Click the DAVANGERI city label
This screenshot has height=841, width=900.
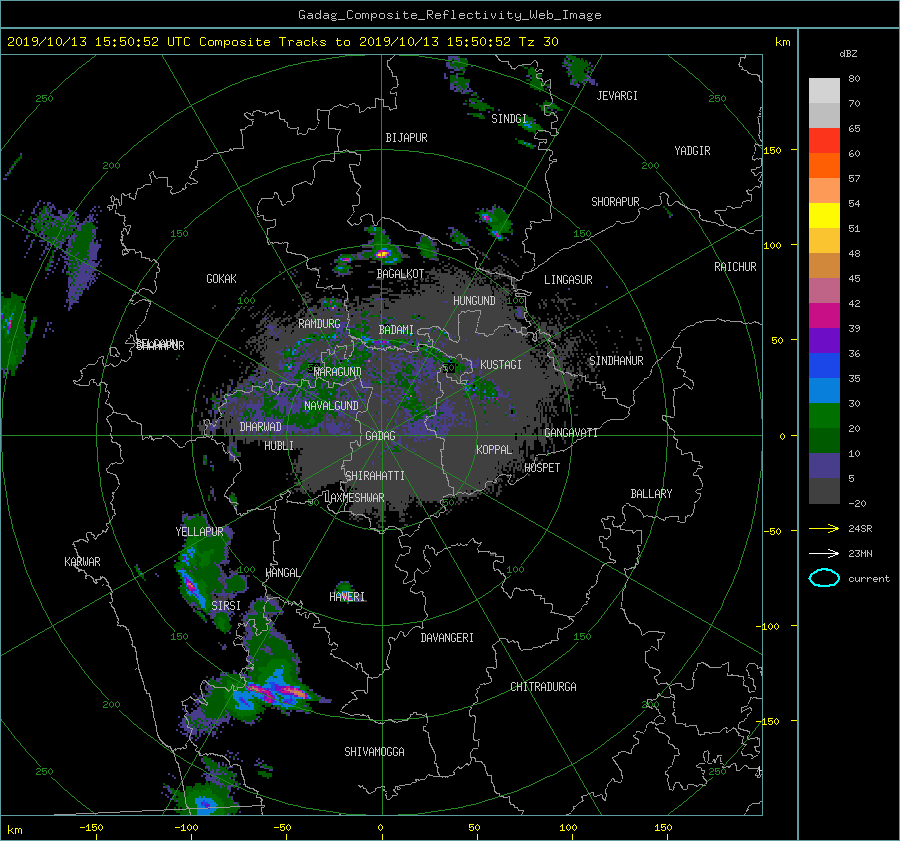pos(447,638)
